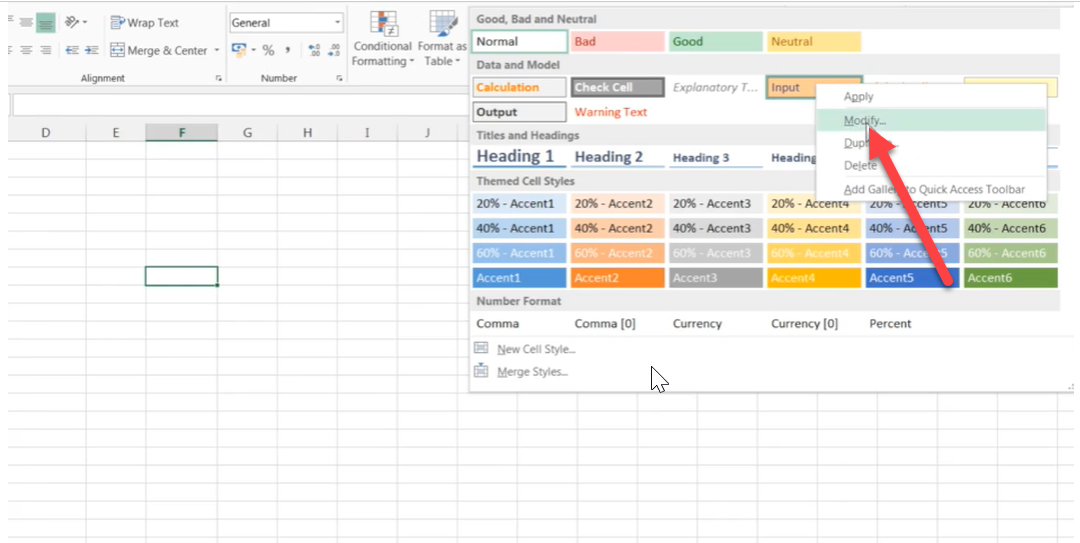Click the Center horizontal alignment icon
The height and width of the screenshot is (543, 1080).
(x=26, y=50)
